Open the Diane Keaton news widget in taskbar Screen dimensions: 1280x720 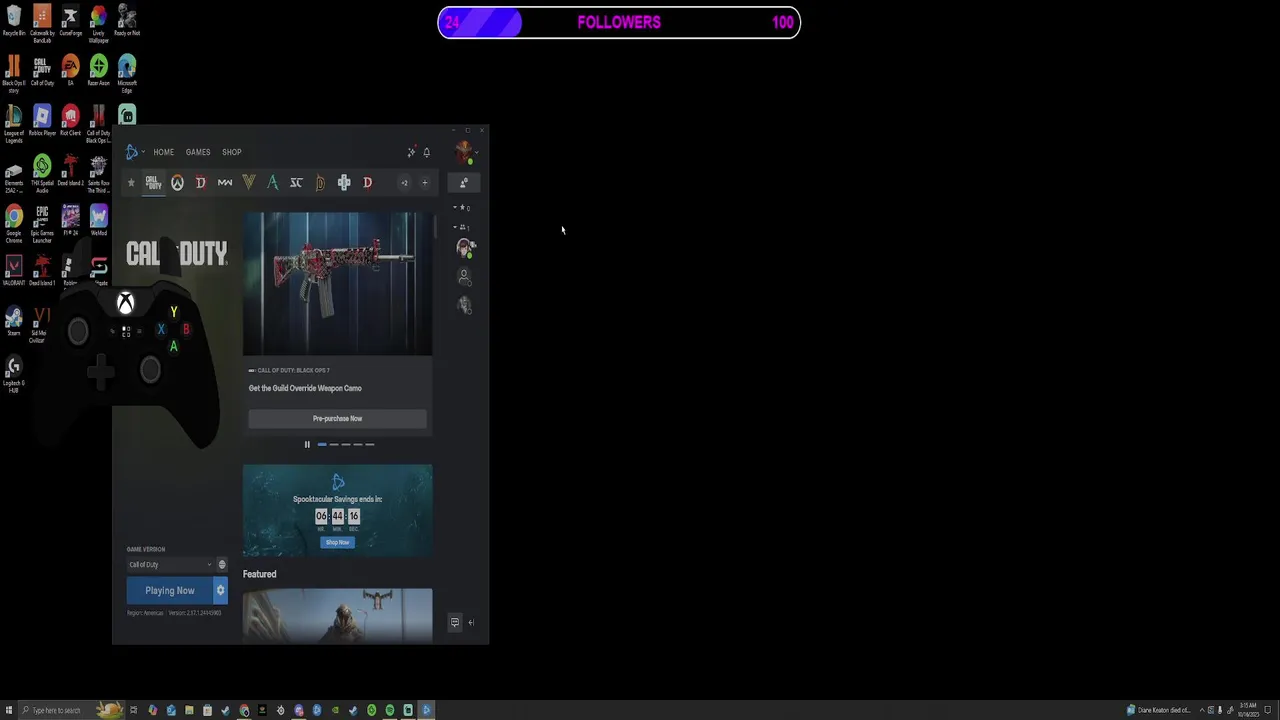pyautogui.click(x=1159, y=711)
